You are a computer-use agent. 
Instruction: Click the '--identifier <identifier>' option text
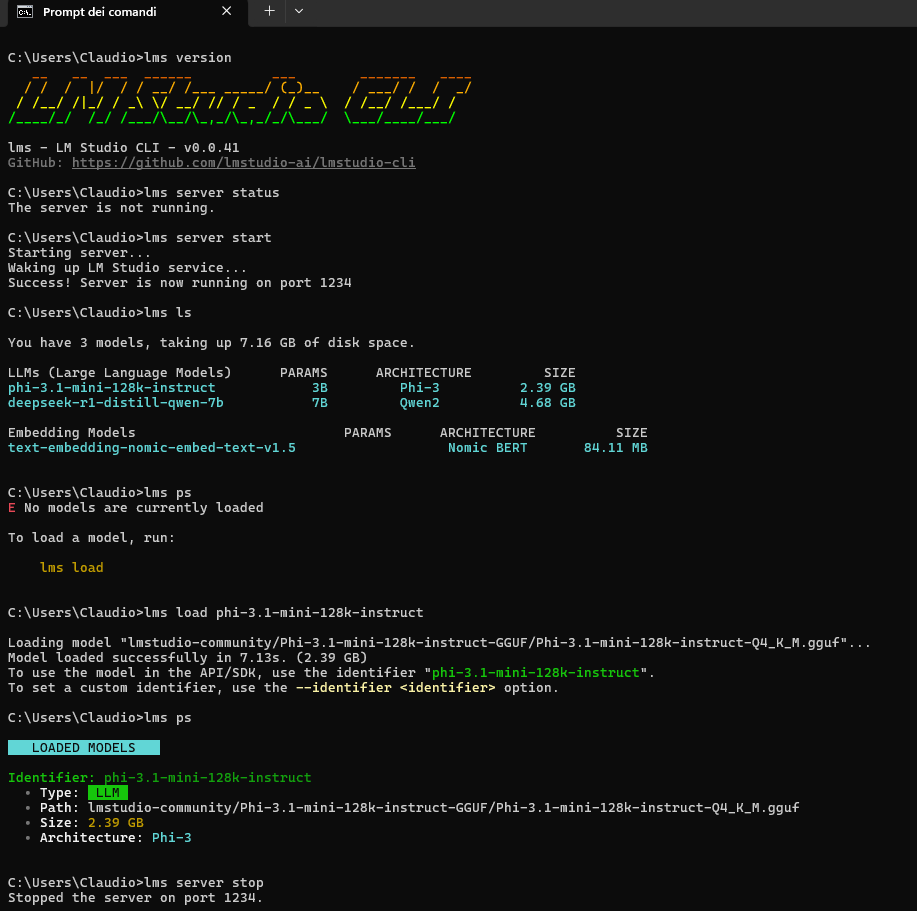click(x=395, y=688)
